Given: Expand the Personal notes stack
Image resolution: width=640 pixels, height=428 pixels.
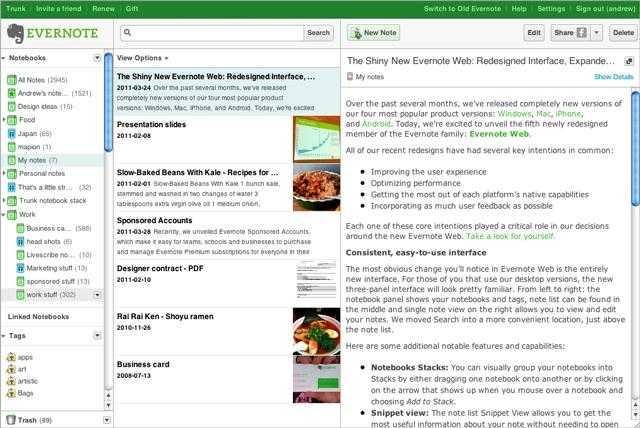Looking at the screenshot, I should click(4, 173).
